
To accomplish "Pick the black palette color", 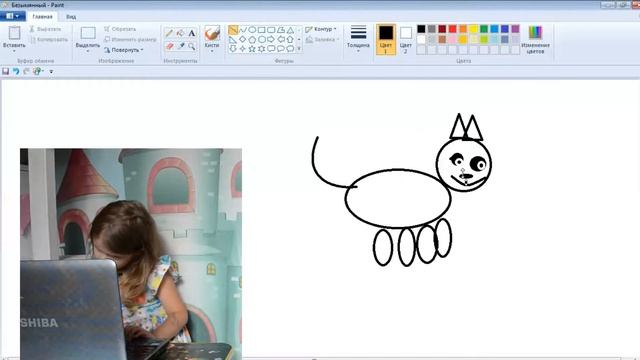I will pos(421,29).
